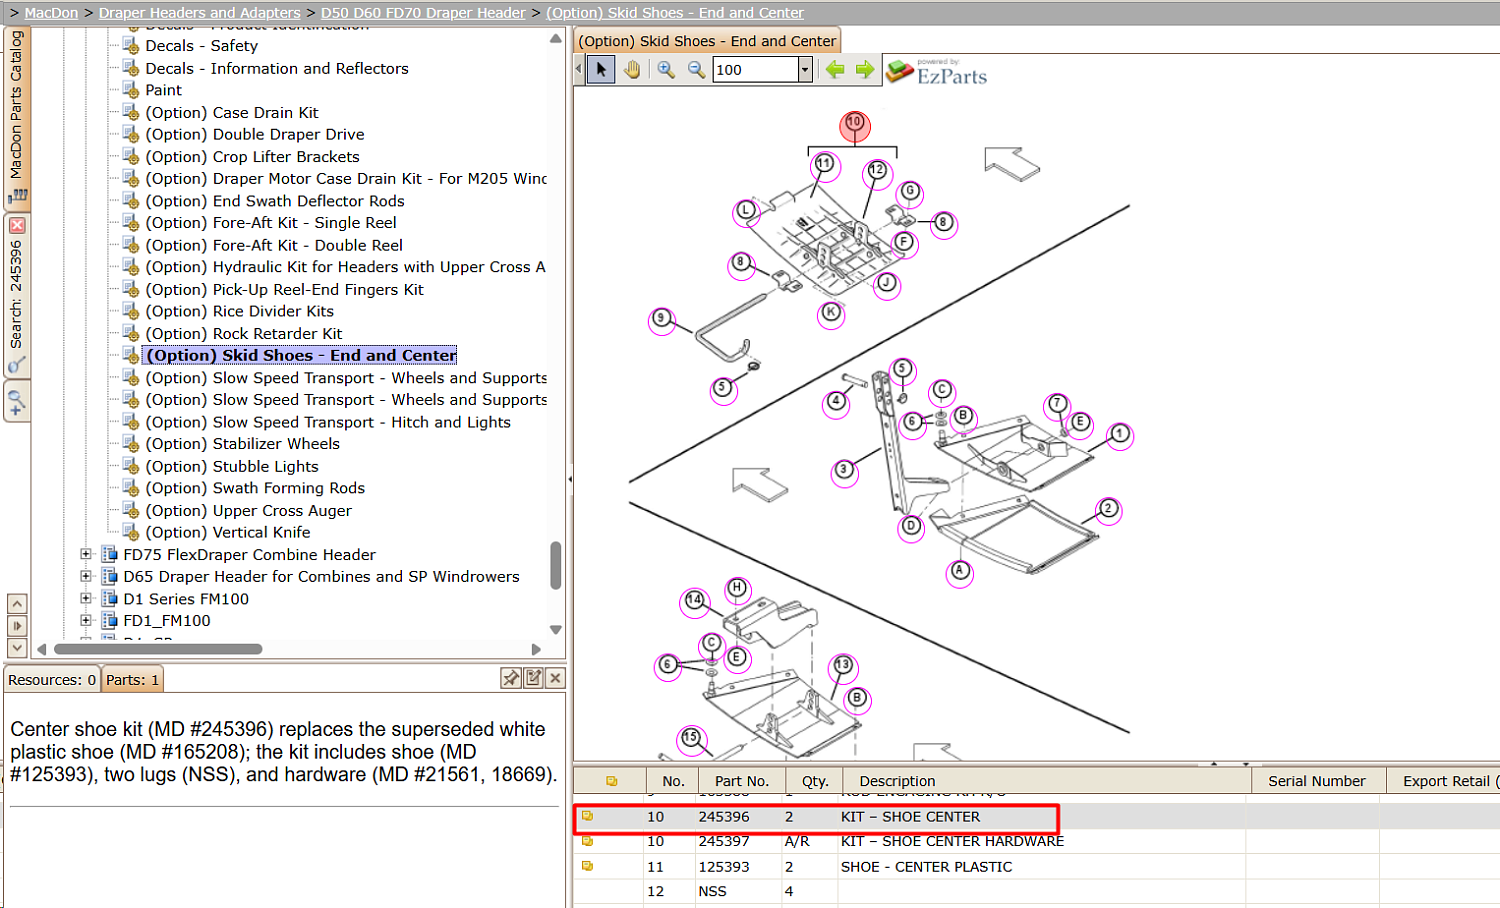Expand FD1_FM100 tree node
Viewport: 1500px width, 908px height.
tap(86, 620)
